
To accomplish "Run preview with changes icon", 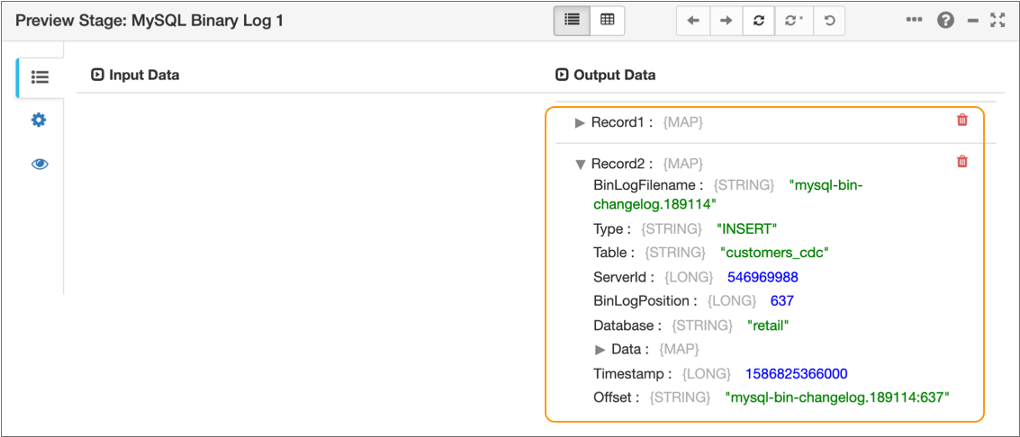I will (x=793, y=20).
